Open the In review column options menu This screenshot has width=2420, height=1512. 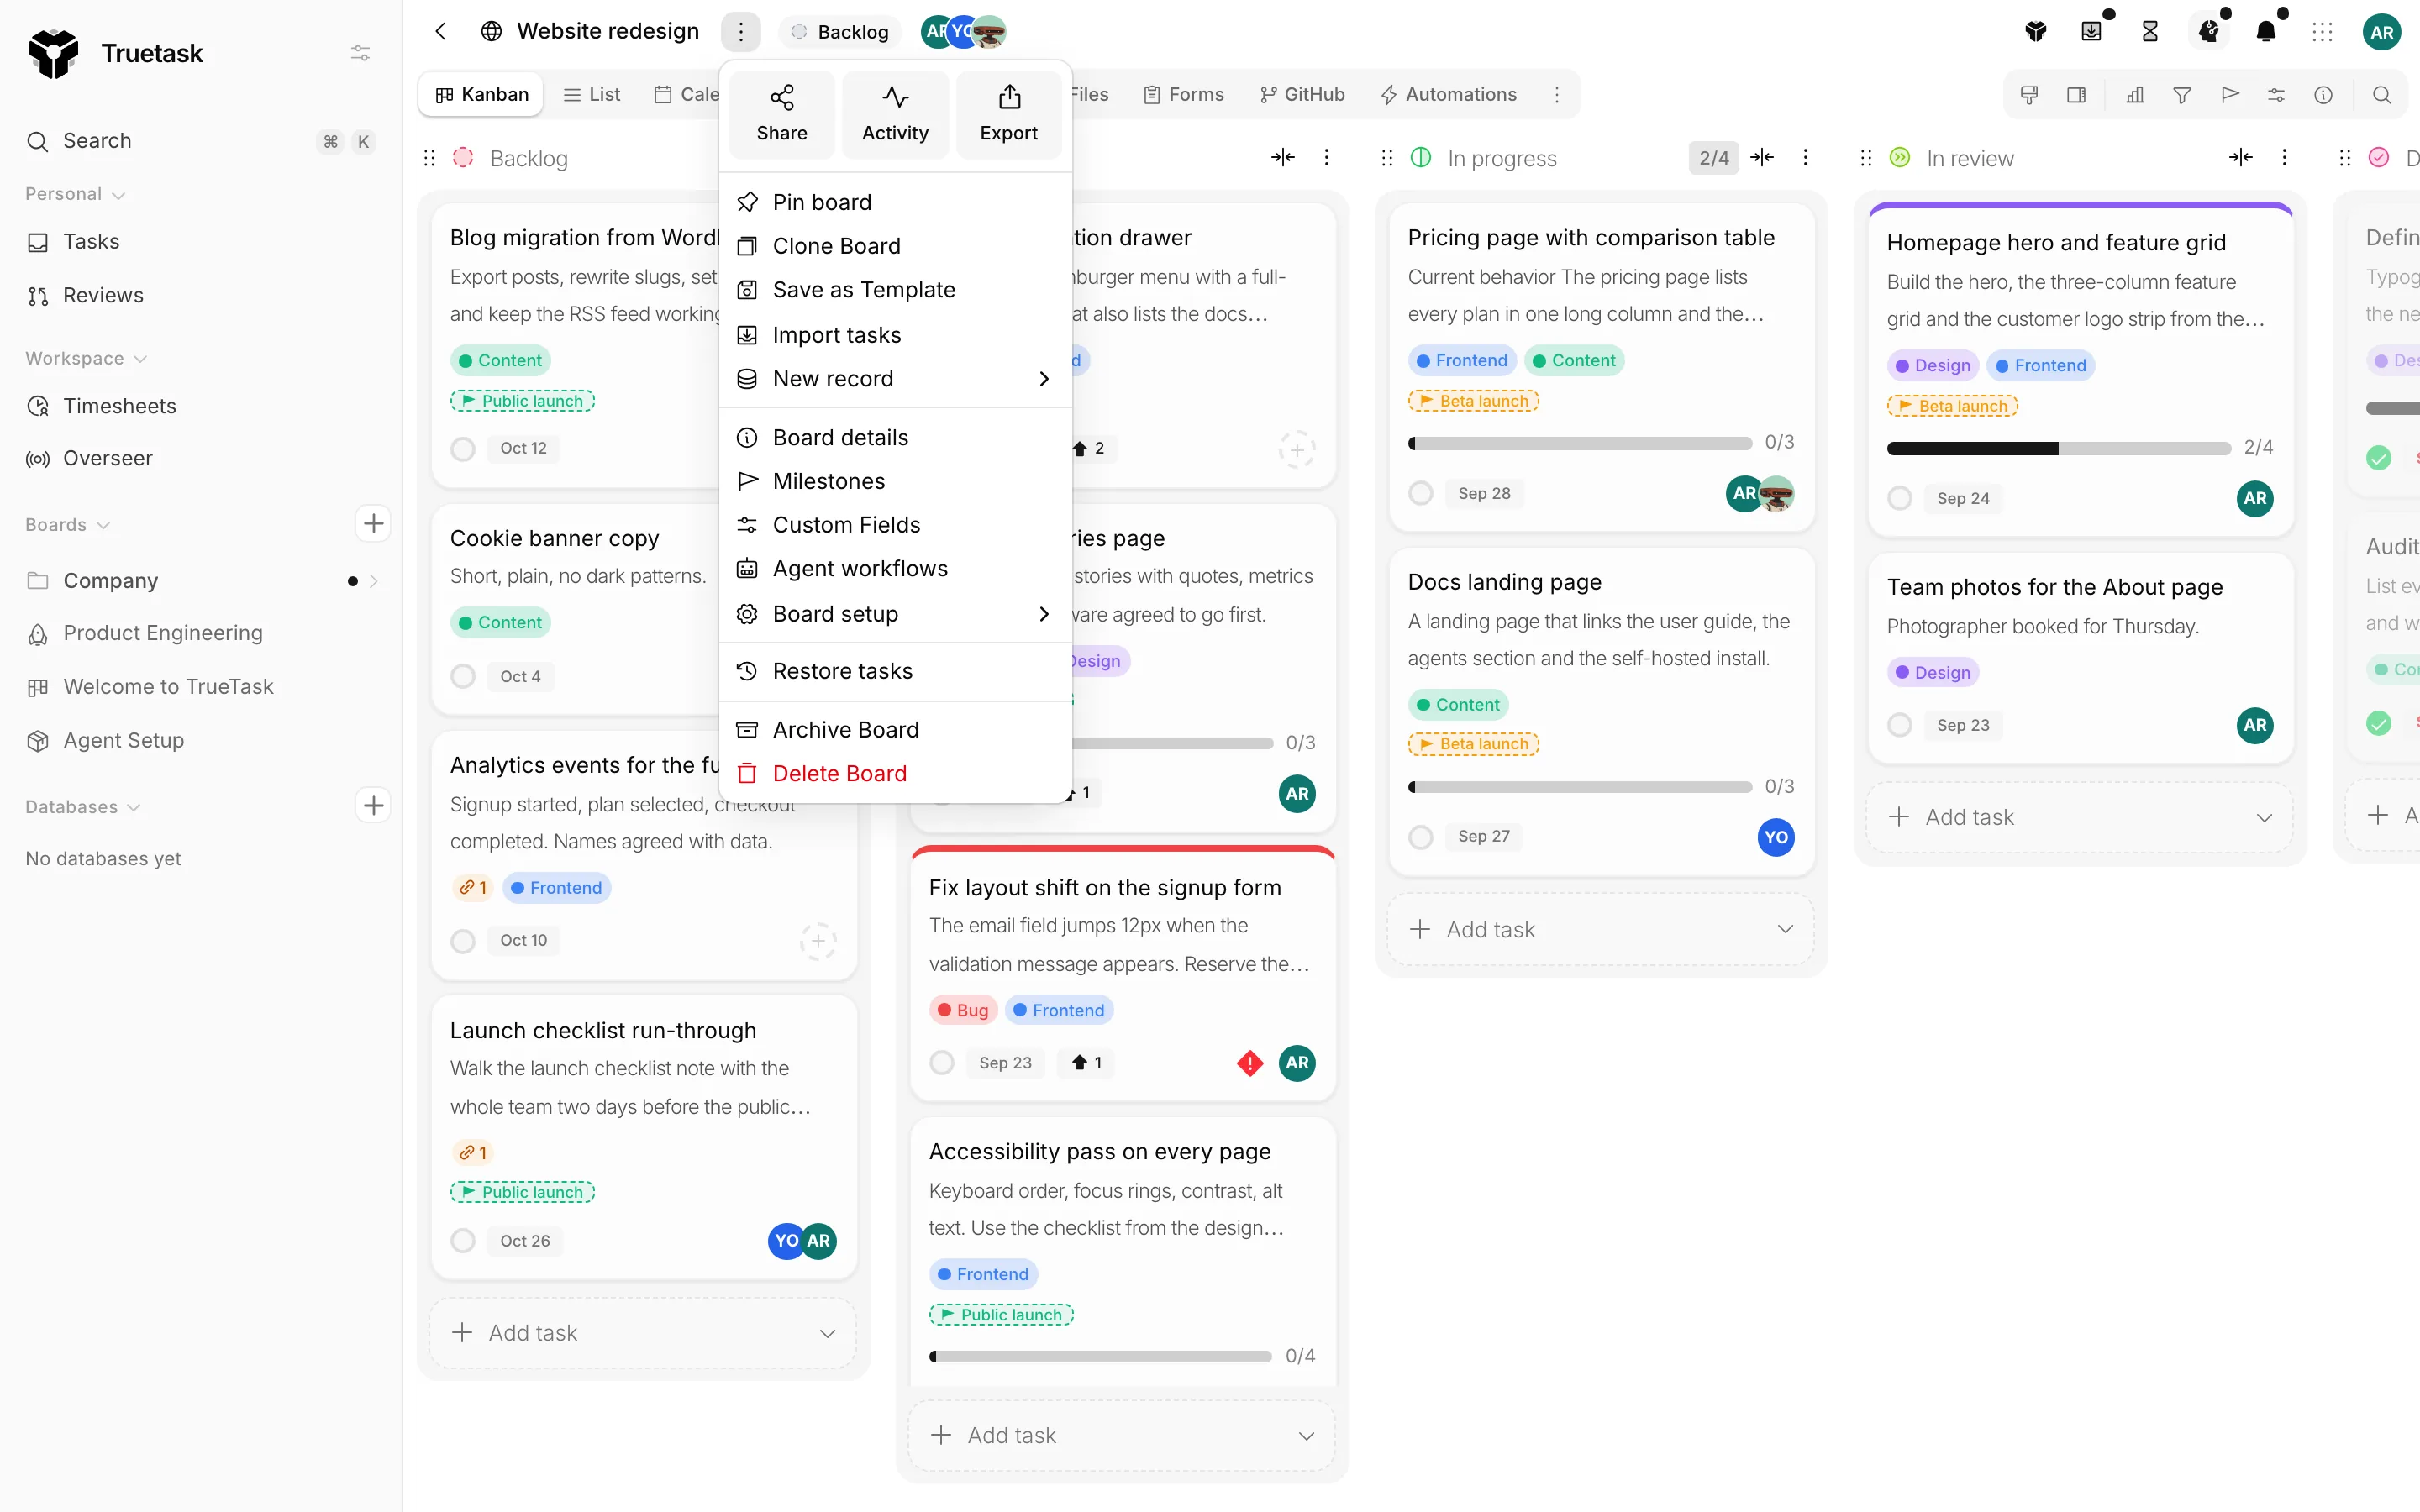tap(2284, 157)
